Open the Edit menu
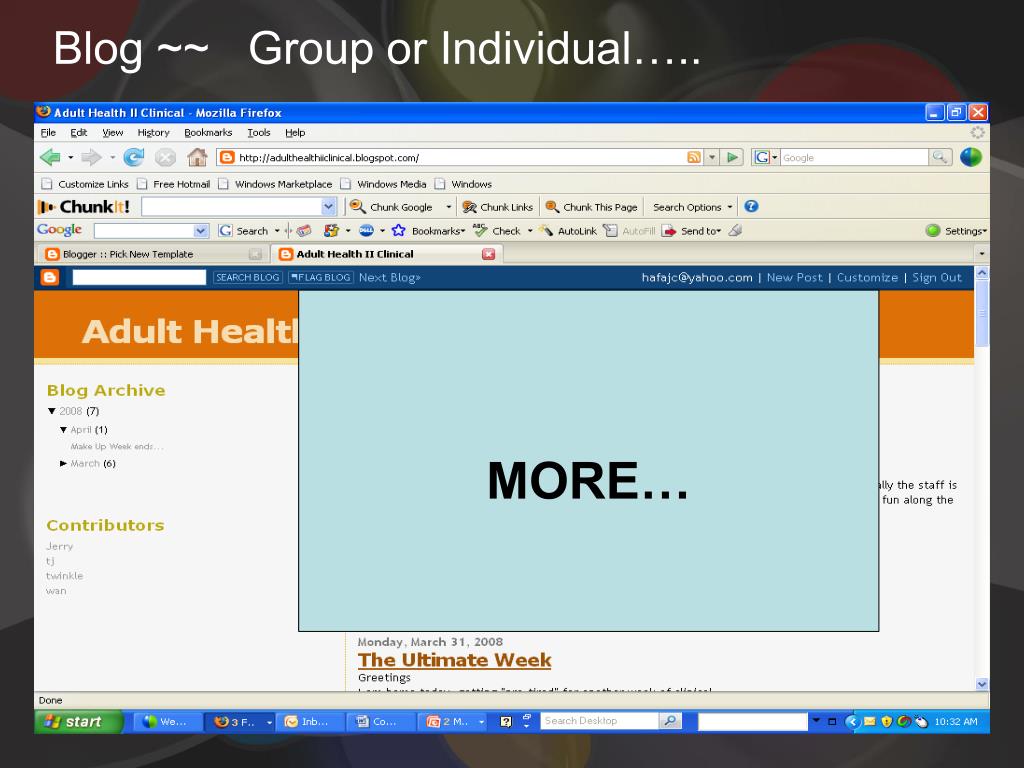 tap(78, 133)
